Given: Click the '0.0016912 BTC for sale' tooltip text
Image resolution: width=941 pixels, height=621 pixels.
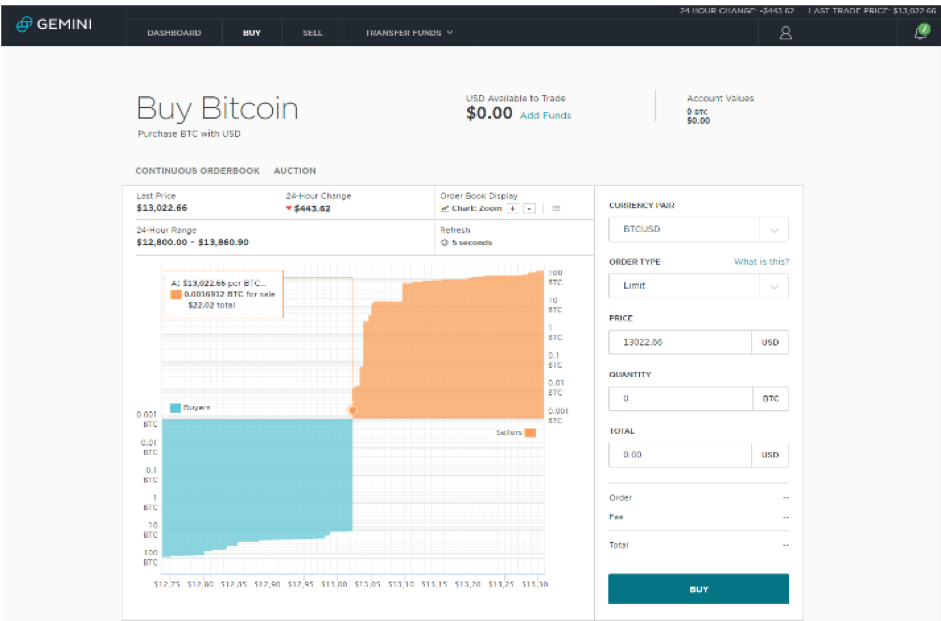Looking at the screenshot, I should [229, 294].
